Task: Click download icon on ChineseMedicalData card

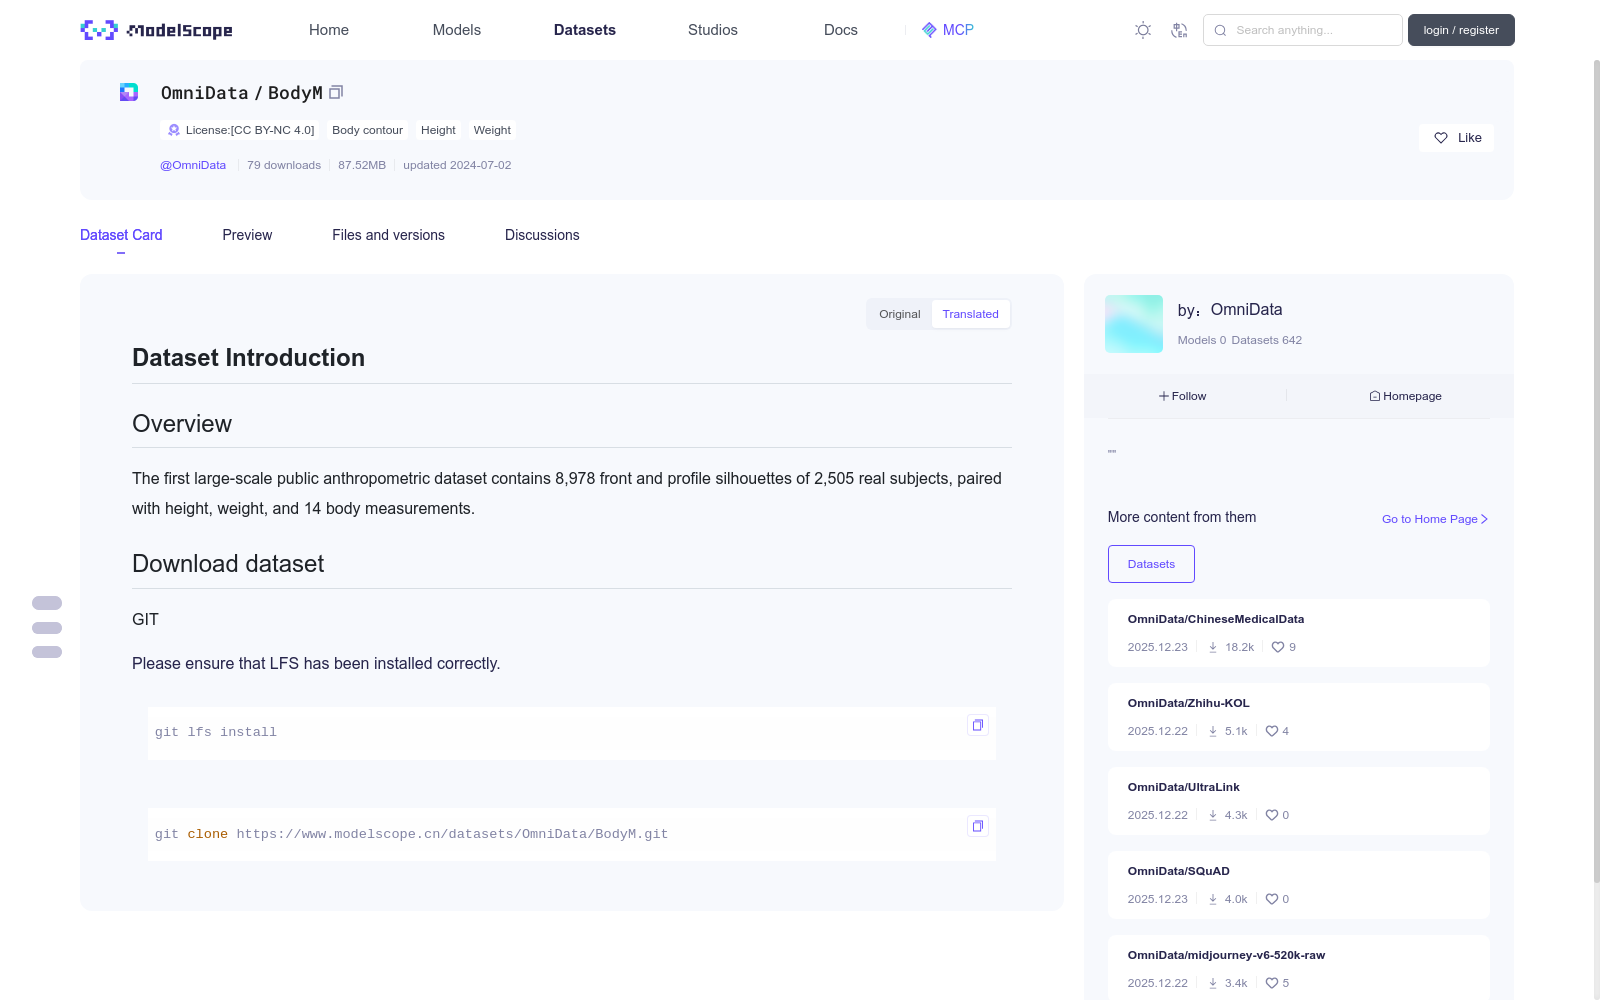Action: [x=1213, y=647]
